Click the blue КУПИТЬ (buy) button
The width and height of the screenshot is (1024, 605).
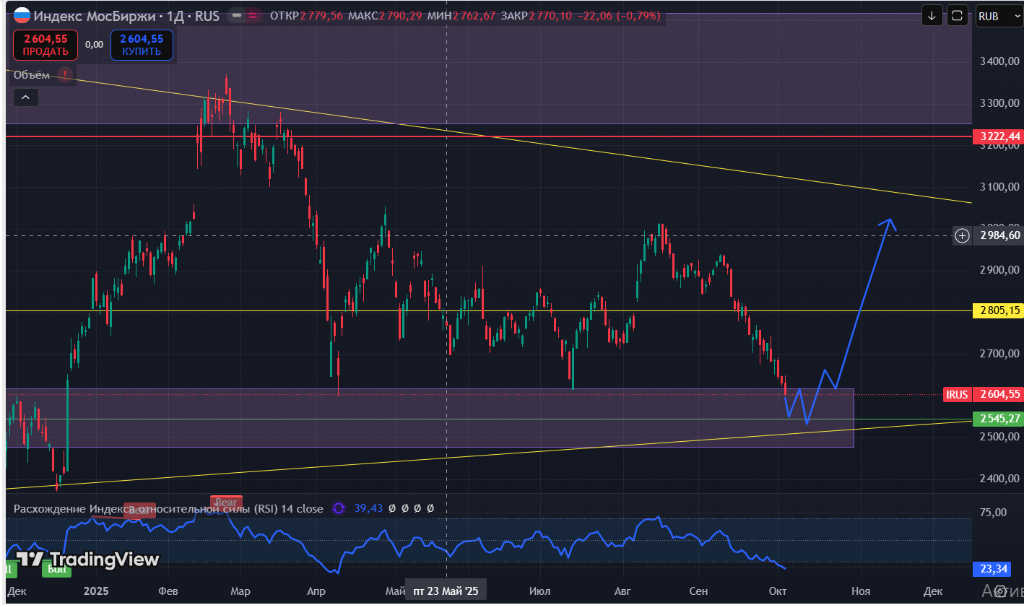point(141,45)
